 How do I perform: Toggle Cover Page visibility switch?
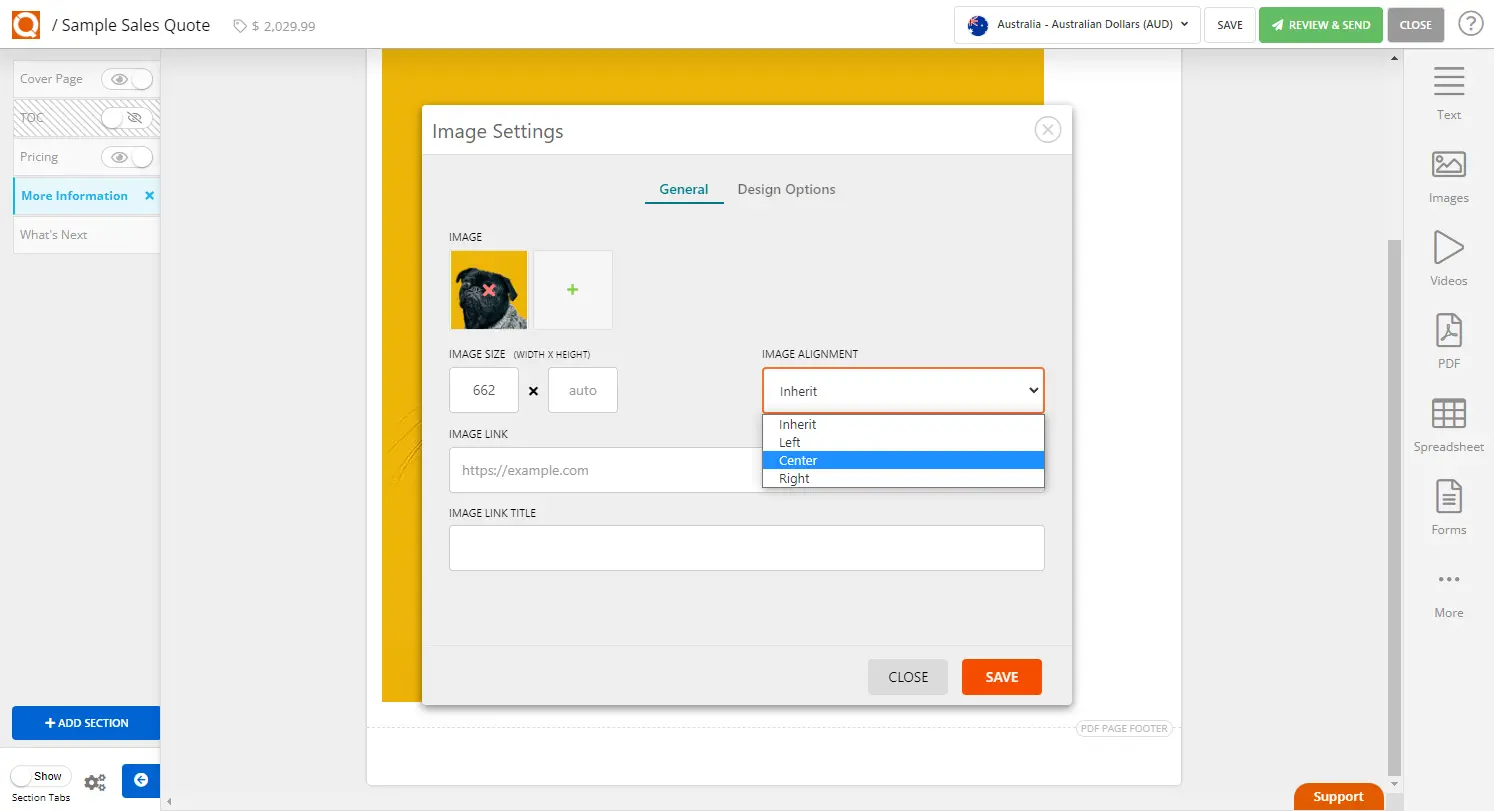pyautogui.click(x=127, y=79)
